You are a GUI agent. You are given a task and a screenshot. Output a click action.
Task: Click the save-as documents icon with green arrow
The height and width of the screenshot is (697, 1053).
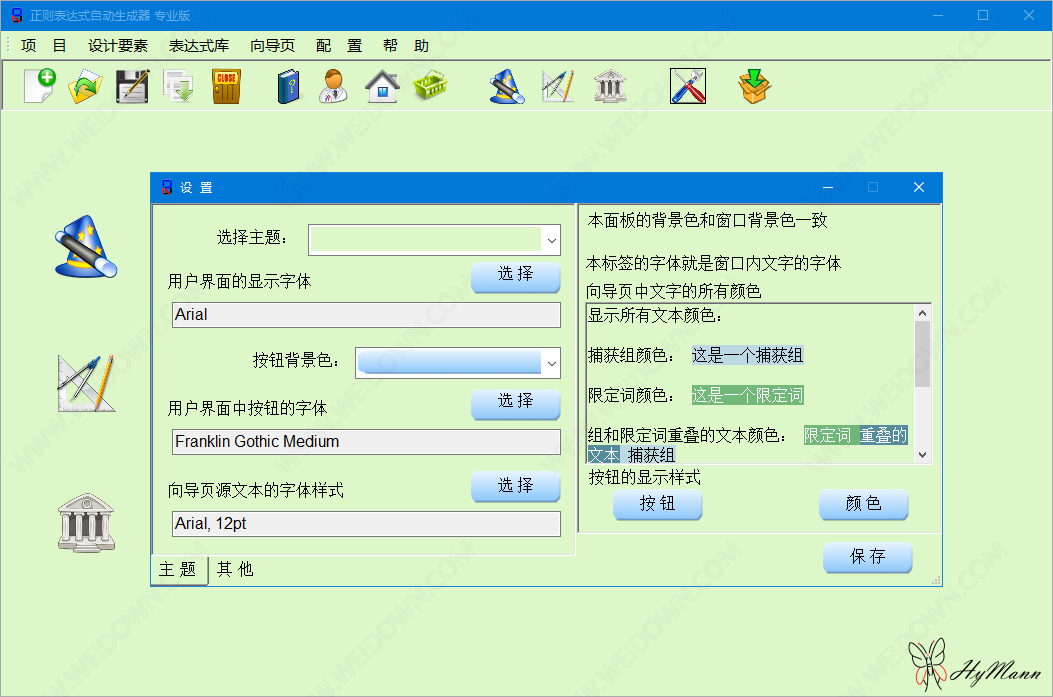pos(179,86)
